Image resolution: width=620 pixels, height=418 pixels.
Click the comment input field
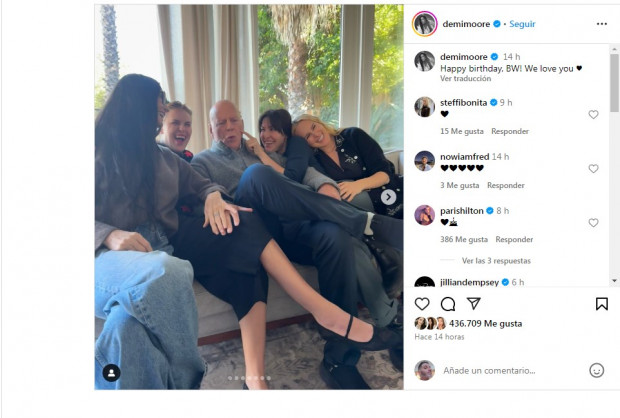pos(512,371)
